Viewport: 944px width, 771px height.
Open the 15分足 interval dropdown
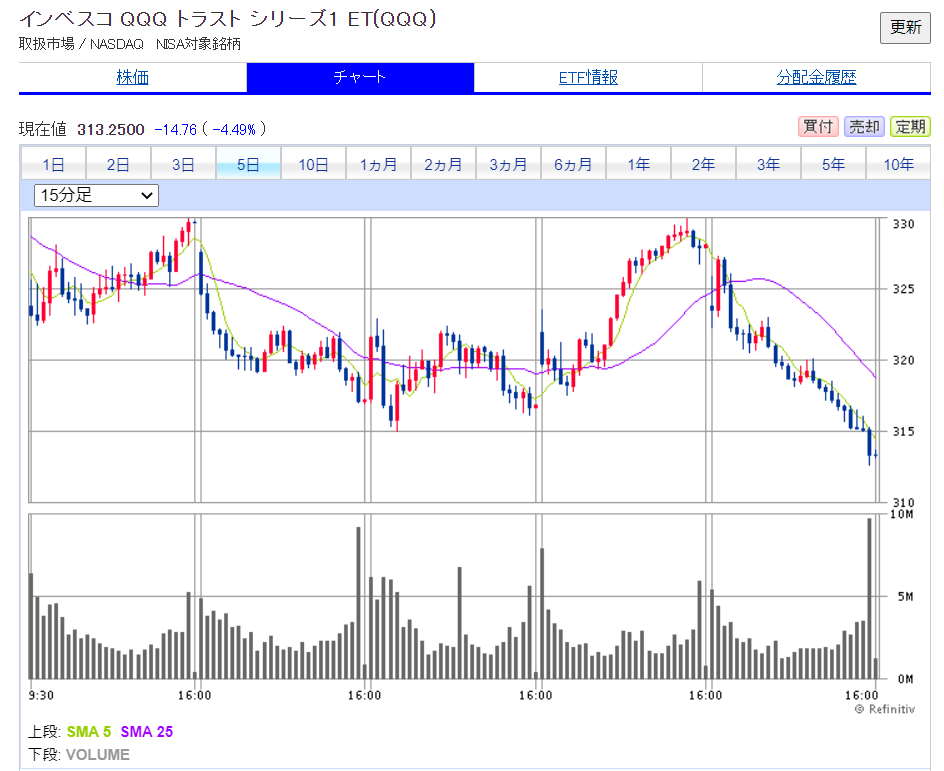[96, 196]
